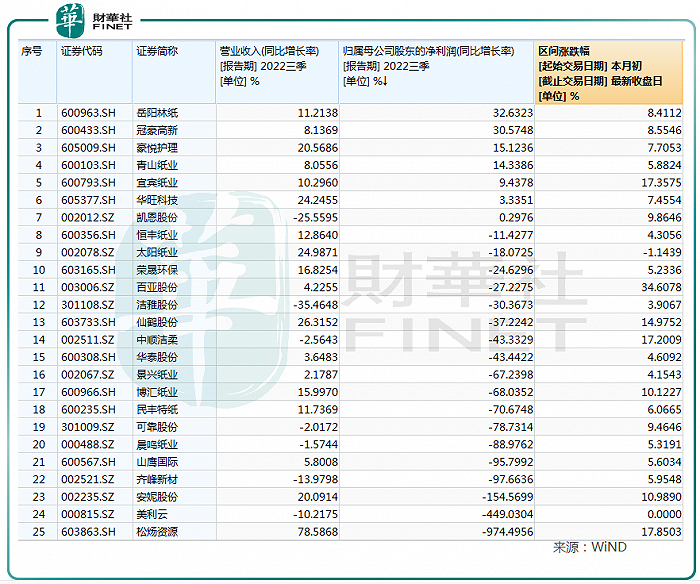The width and height of the screenshot is (700, 584).
Task: Select stock name 民丰特纸
Action: pyautogui.click(x=157, y=409)
